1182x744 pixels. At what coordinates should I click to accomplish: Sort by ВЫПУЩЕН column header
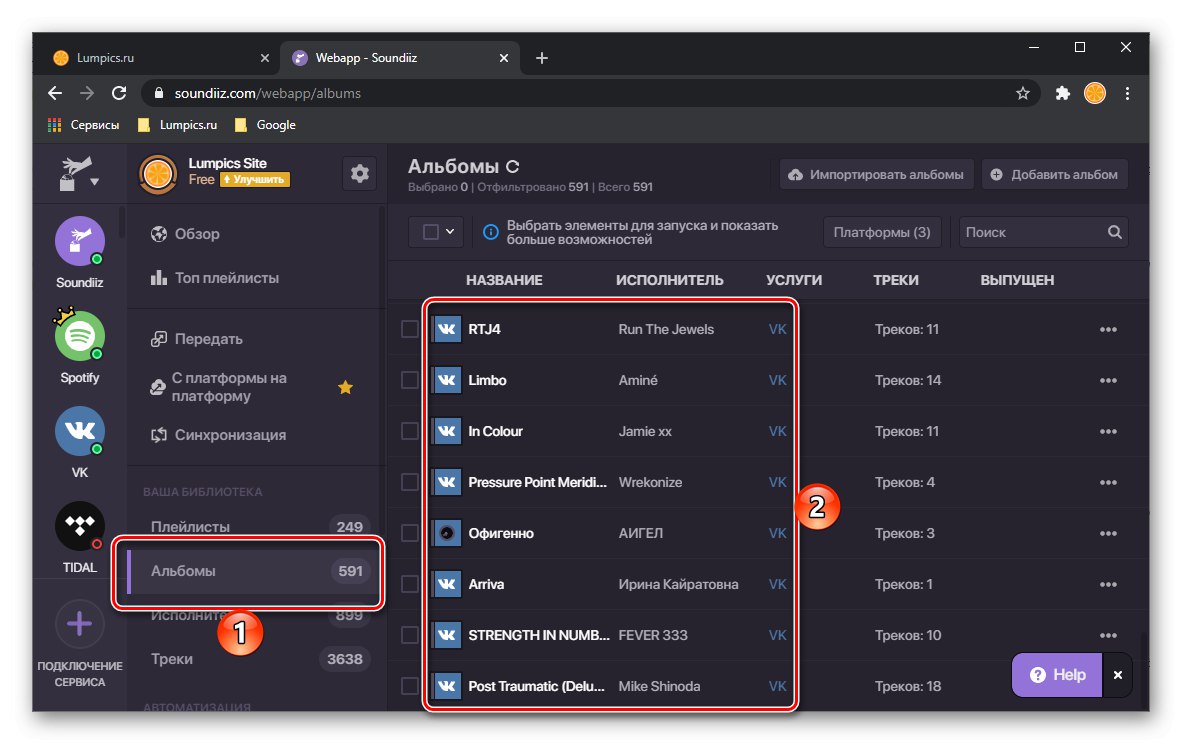[1017, 280]
